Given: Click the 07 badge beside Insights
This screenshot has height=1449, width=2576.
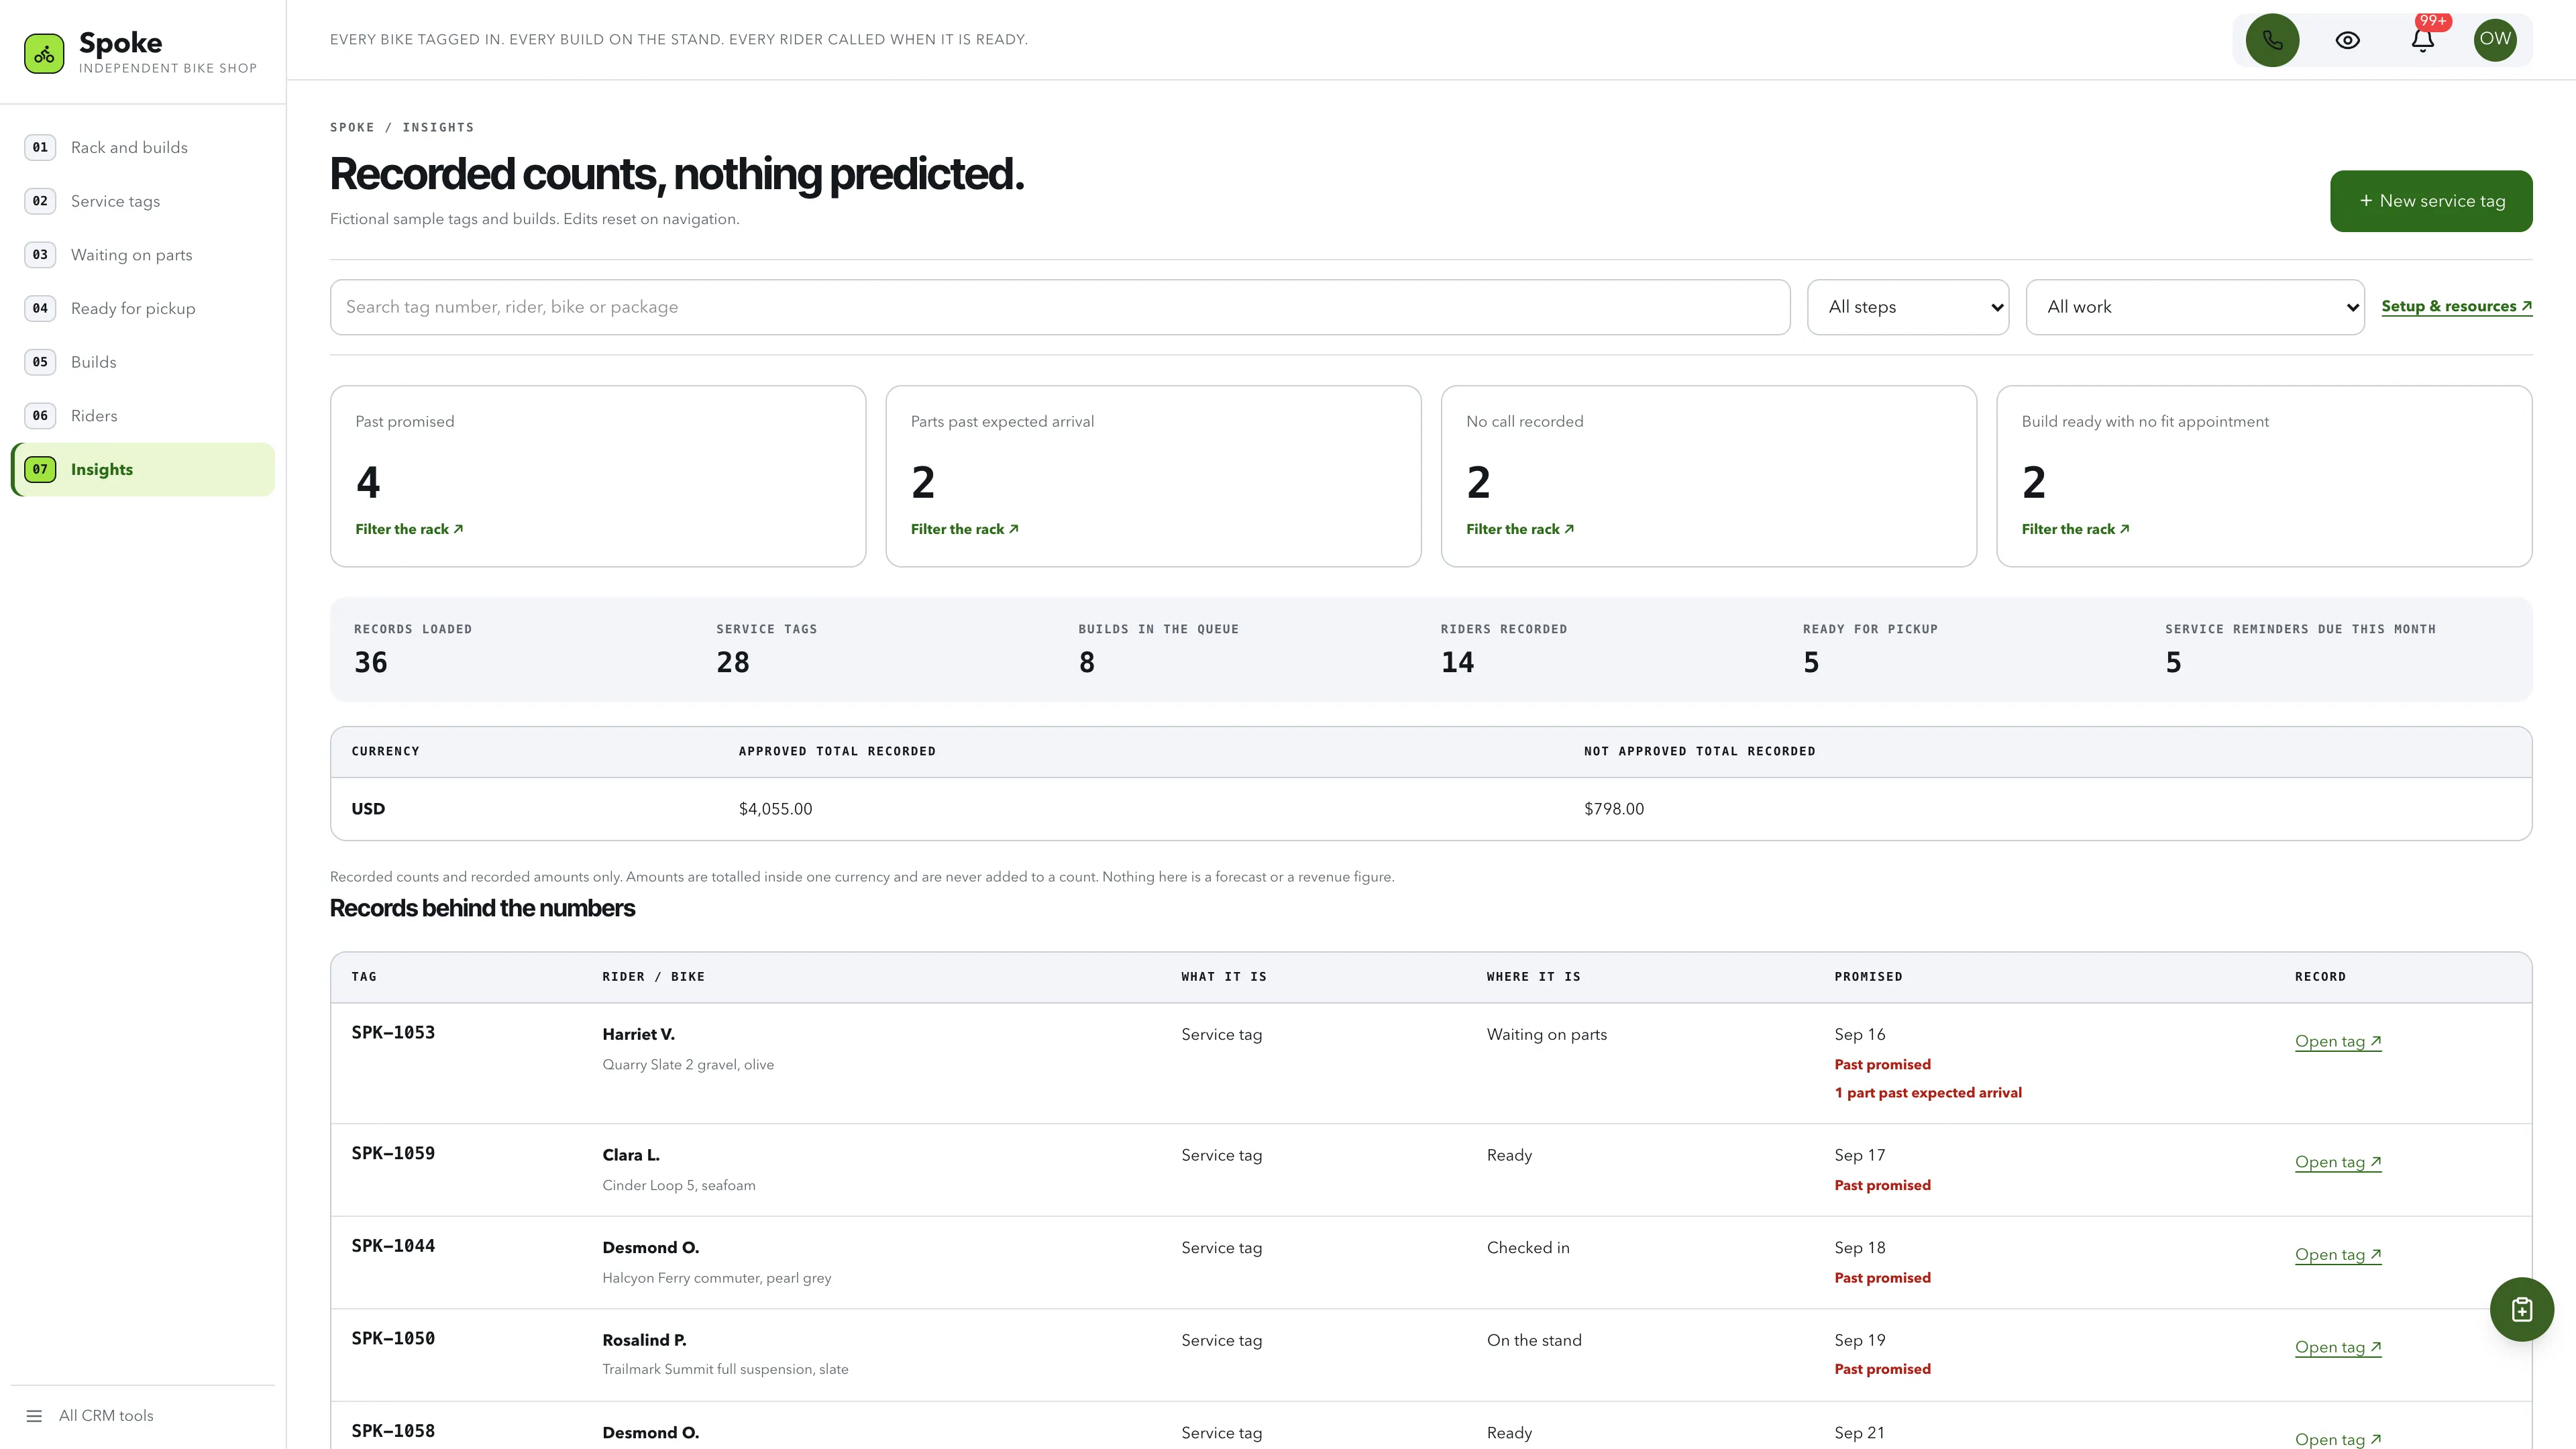Looking at the screenshot, I should point(40,469).
